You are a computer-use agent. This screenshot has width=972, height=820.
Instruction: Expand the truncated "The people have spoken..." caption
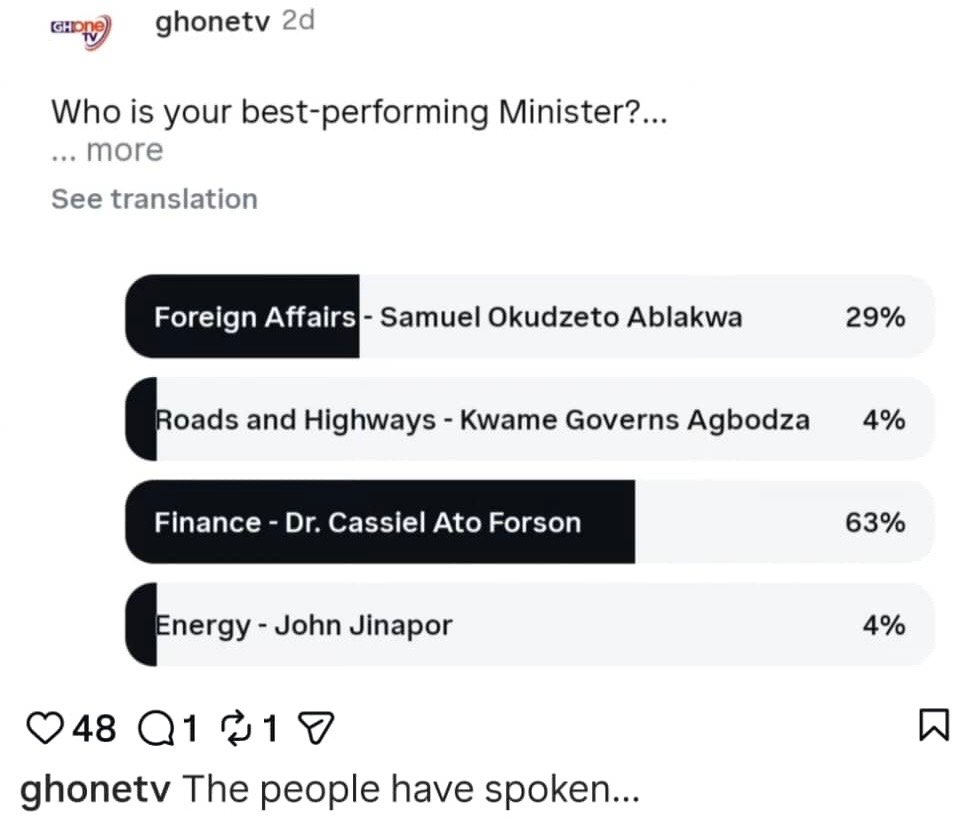[410, 789]
